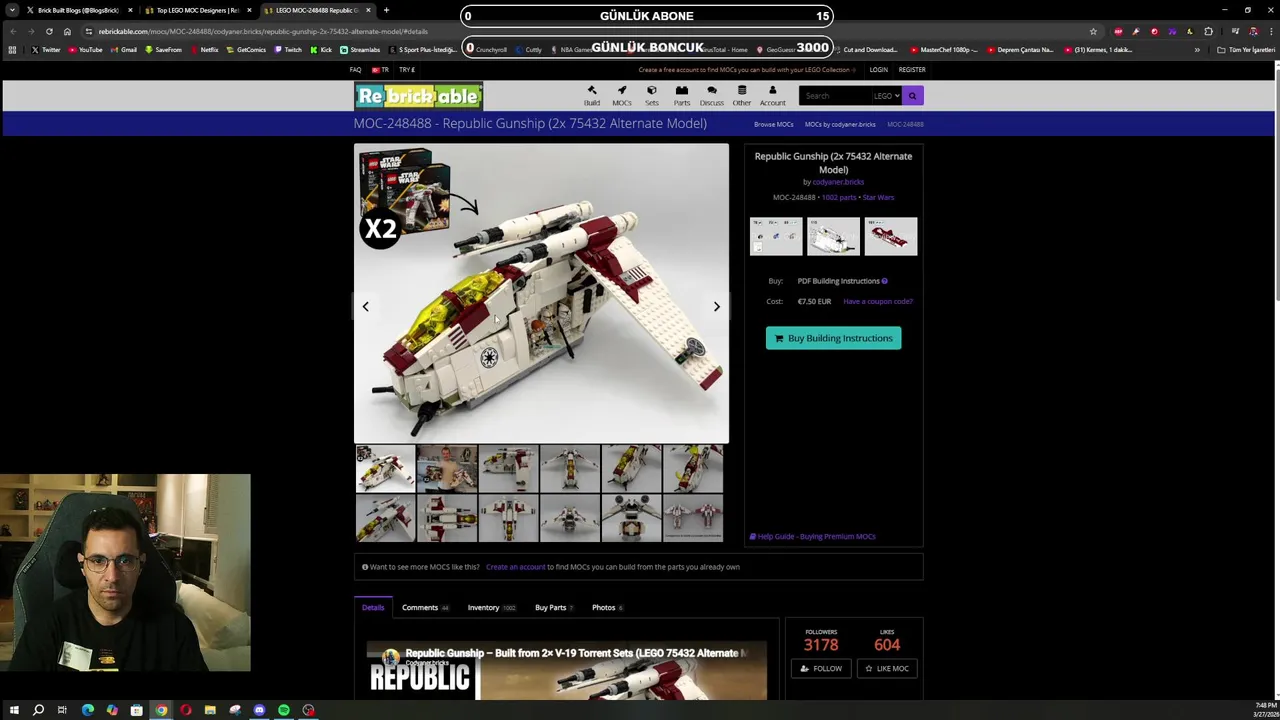Switch to the Inventory tab
Image resolution: width=1280 pixels, height=720 pixels.
pyautogui.click(x=491, y=607)
